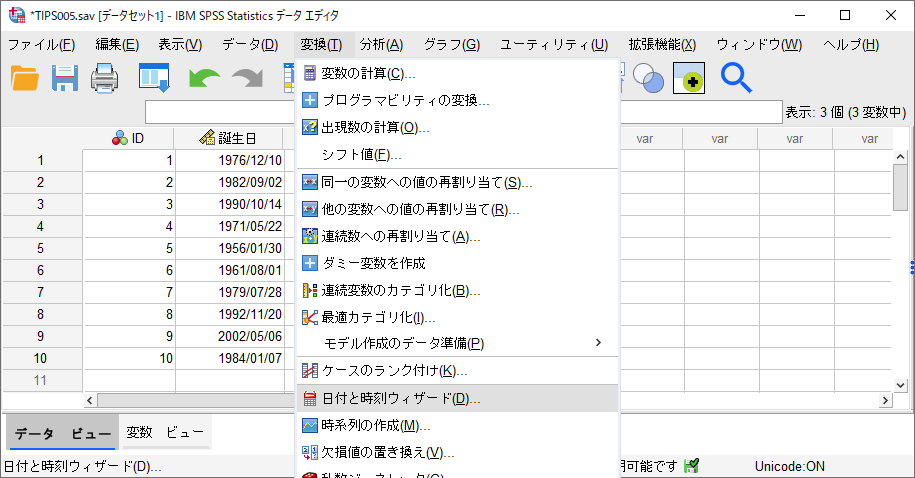Select 連続数への再割り当て(A)...
Viewport: 915px width, 478px height.
coord(457,236)
